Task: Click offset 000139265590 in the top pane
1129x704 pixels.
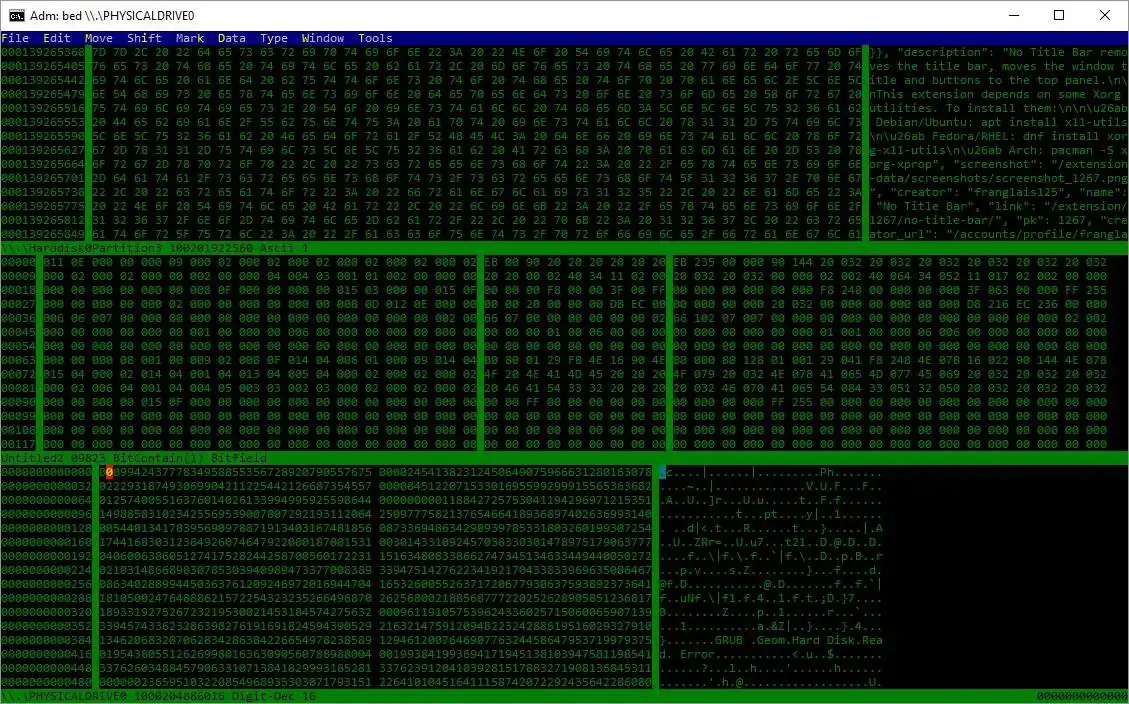Action: pyautogui.click(x=43, y=136)
